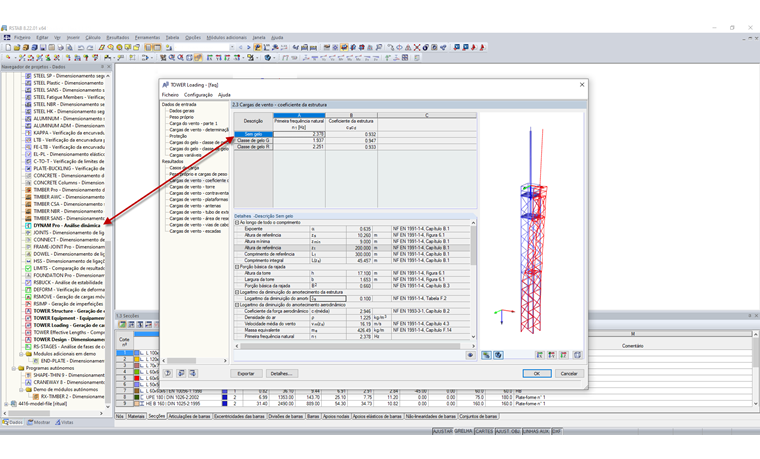Open Ficheiro menu in TOWER Loading dialog
Screen dimensions: 760x459
click(170, 95)
